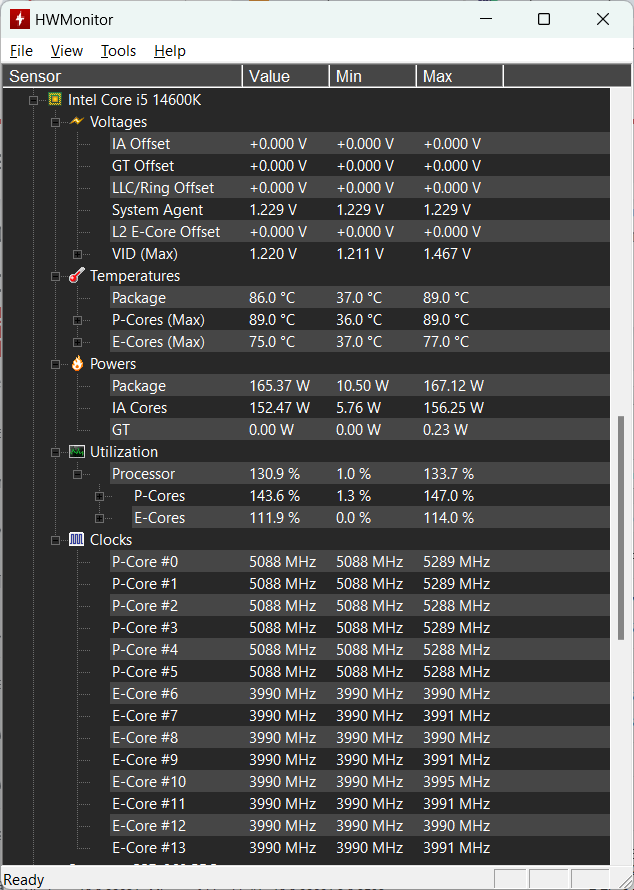Collapse the Voltages section

point(56,122)
